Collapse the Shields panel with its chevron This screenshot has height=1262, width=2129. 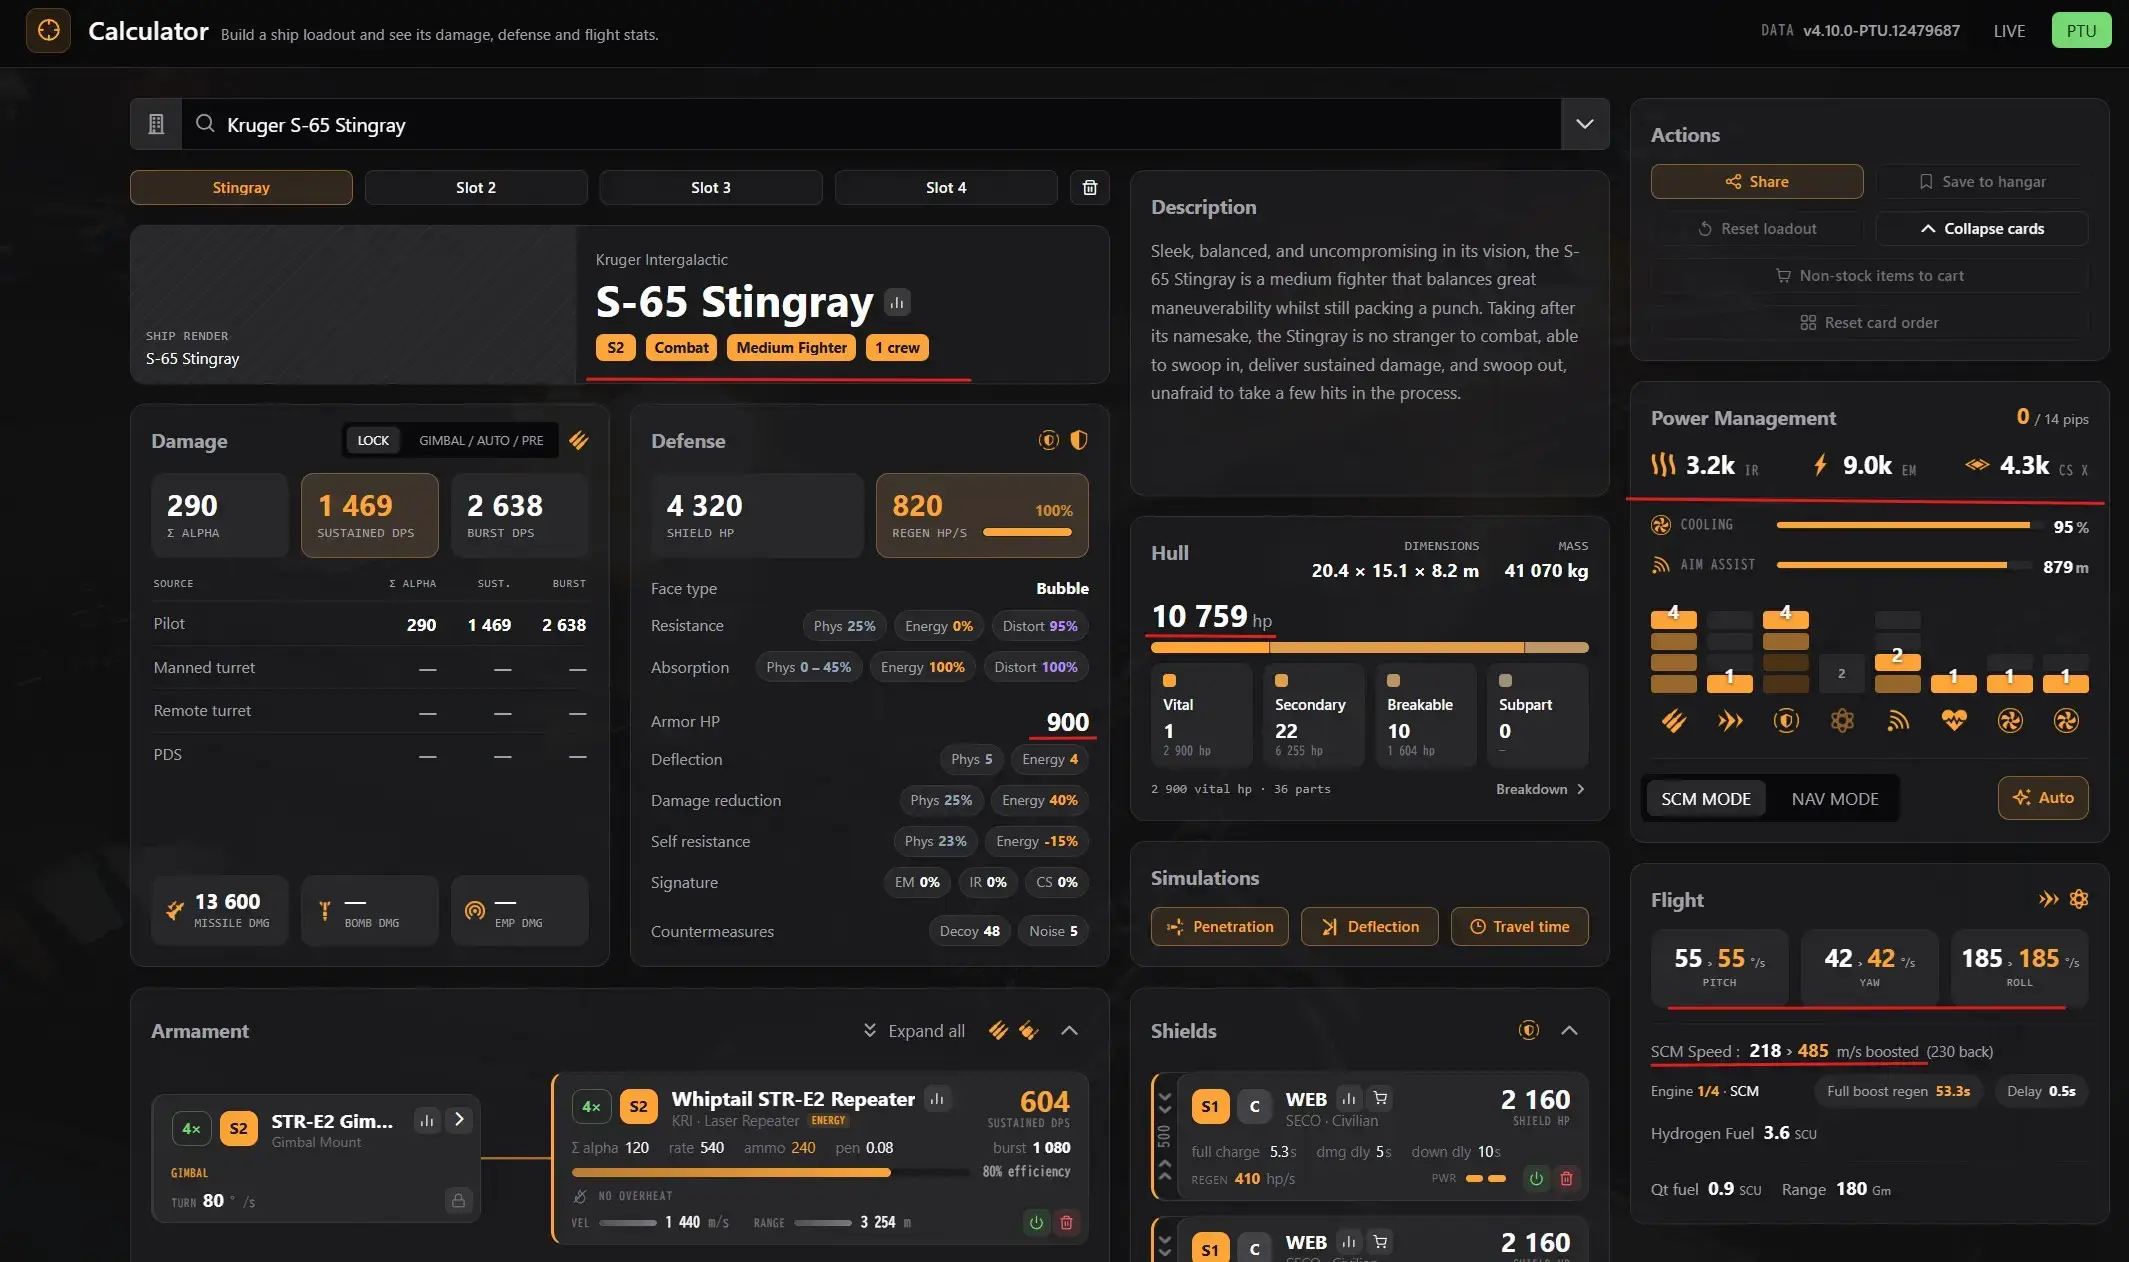pyautogui.click(x=1569, y=1030)
